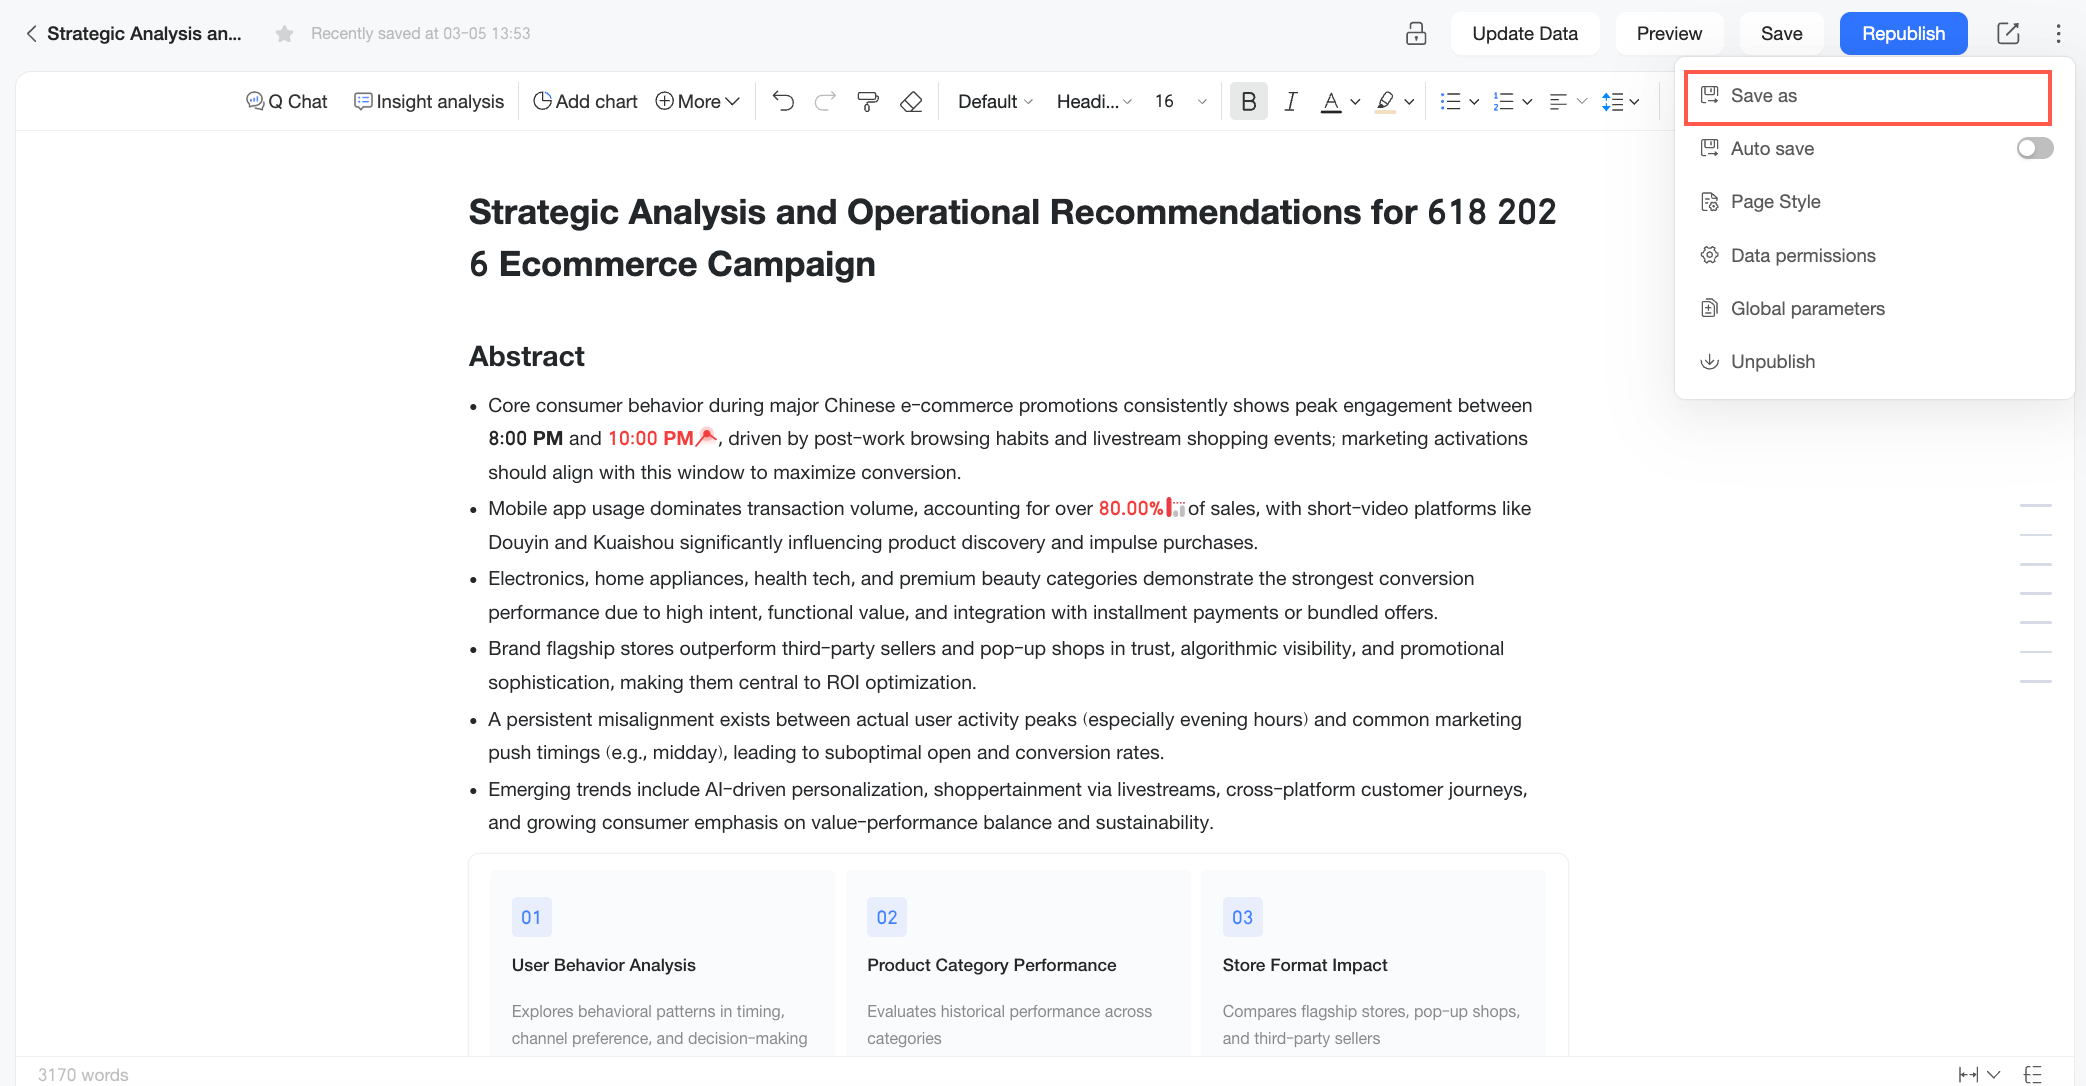
Task: Open Q Chat assistant
Action: 287,101
